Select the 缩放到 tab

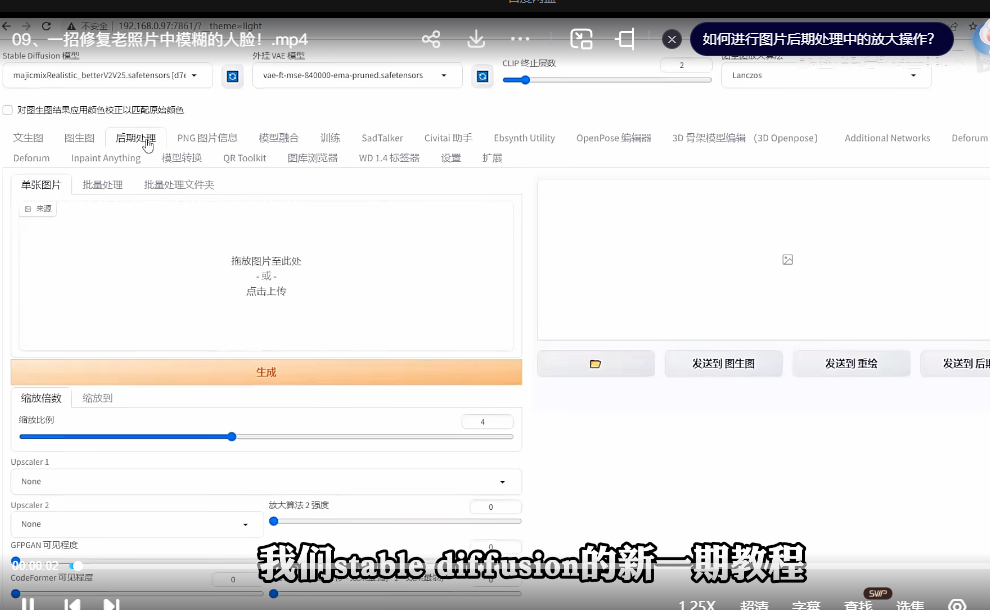97,398
